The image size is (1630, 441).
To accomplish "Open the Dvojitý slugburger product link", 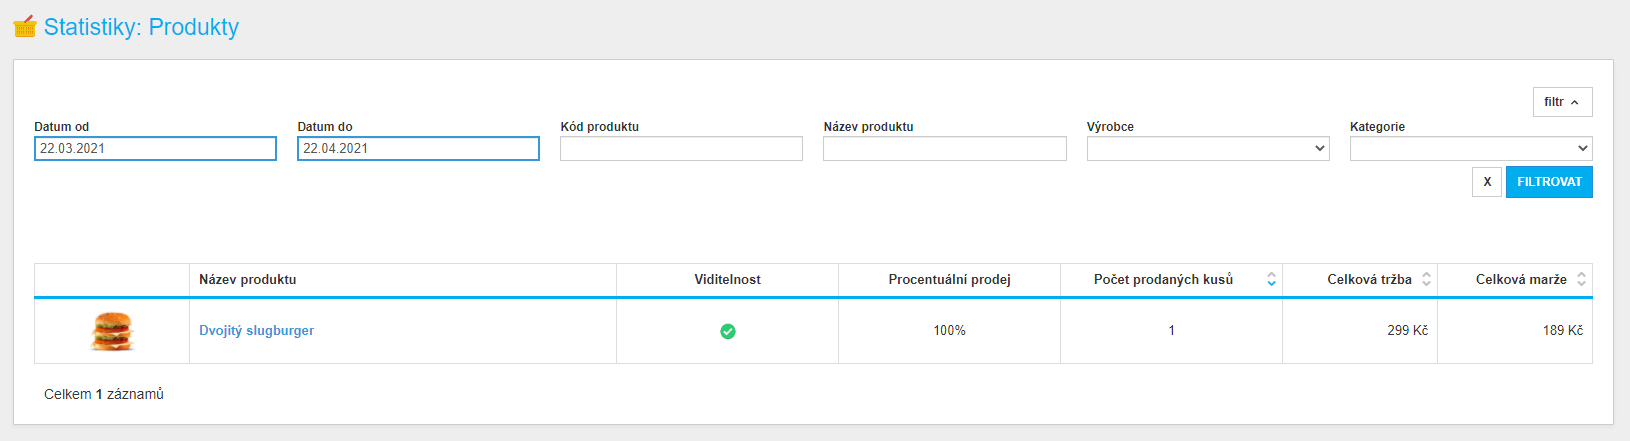I will (256, 331).
